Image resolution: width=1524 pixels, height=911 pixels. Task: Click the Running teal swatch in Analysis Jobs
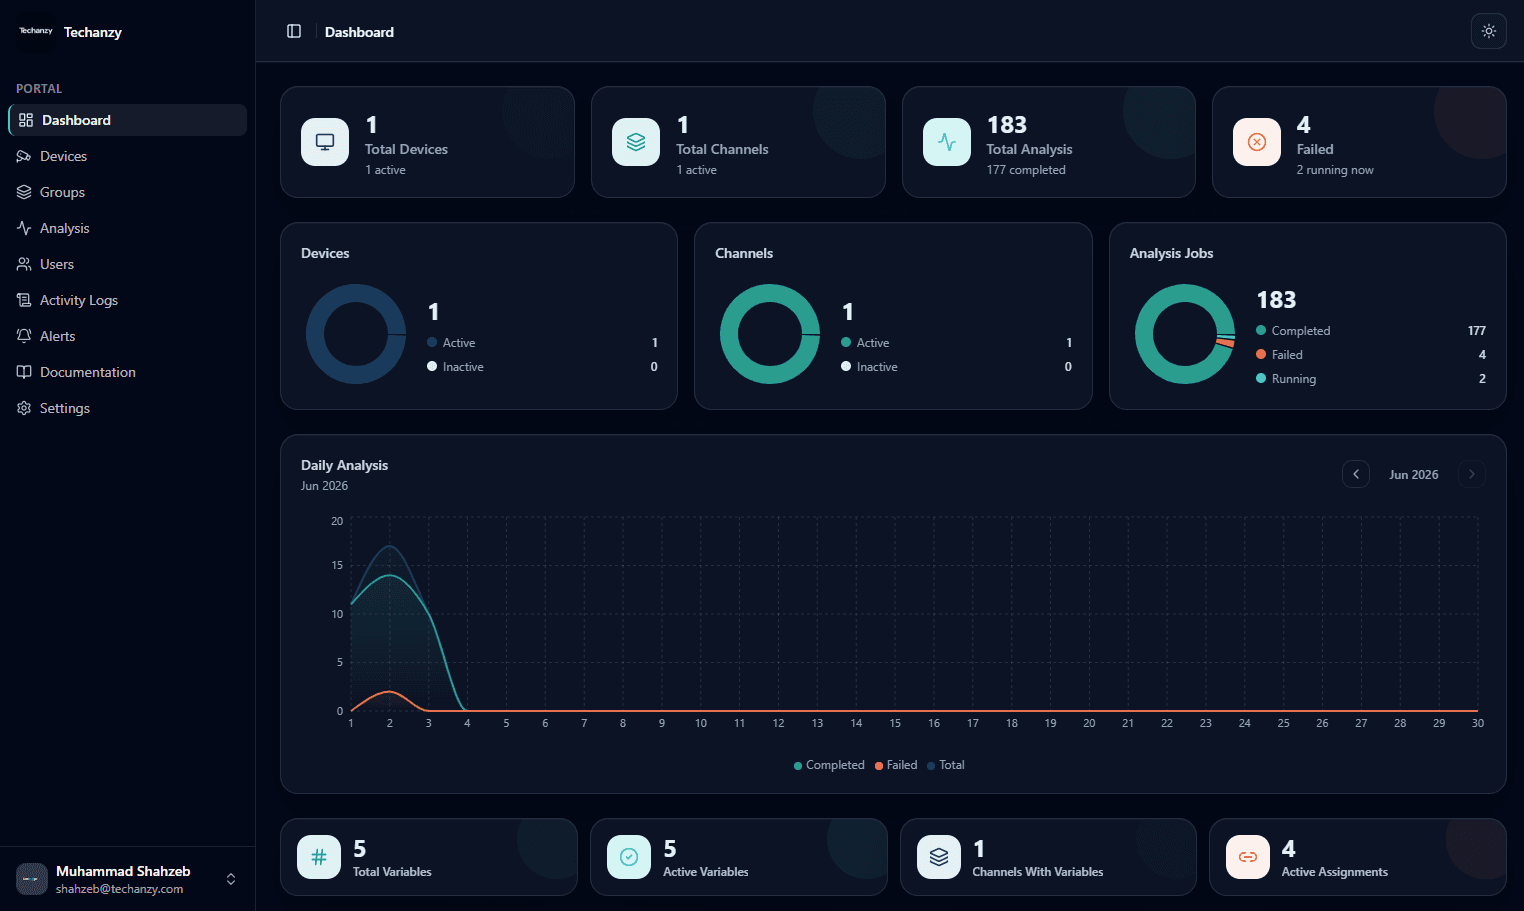coord(1261,378)
